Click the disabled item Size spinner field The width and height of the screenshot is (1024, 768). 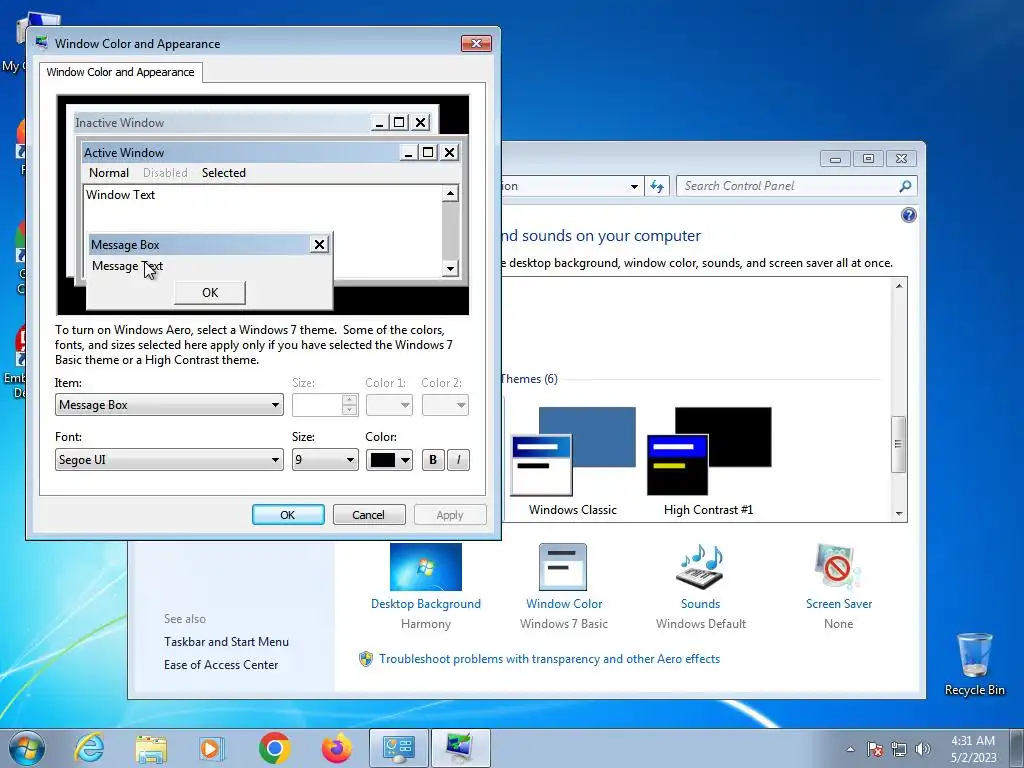tap(317, 405)
